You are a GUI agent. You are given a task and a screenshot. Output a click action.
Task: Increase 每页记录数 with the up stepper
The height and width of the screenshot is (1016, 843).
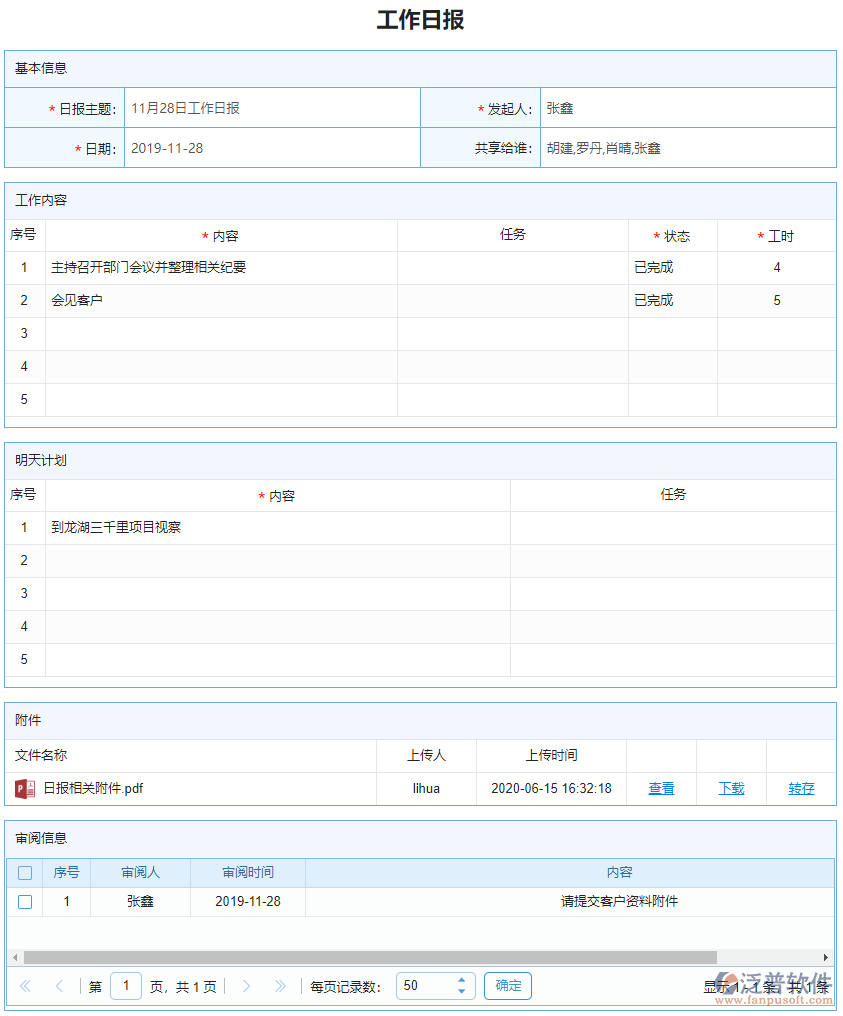pyautogui.click(x=461, y=980)
